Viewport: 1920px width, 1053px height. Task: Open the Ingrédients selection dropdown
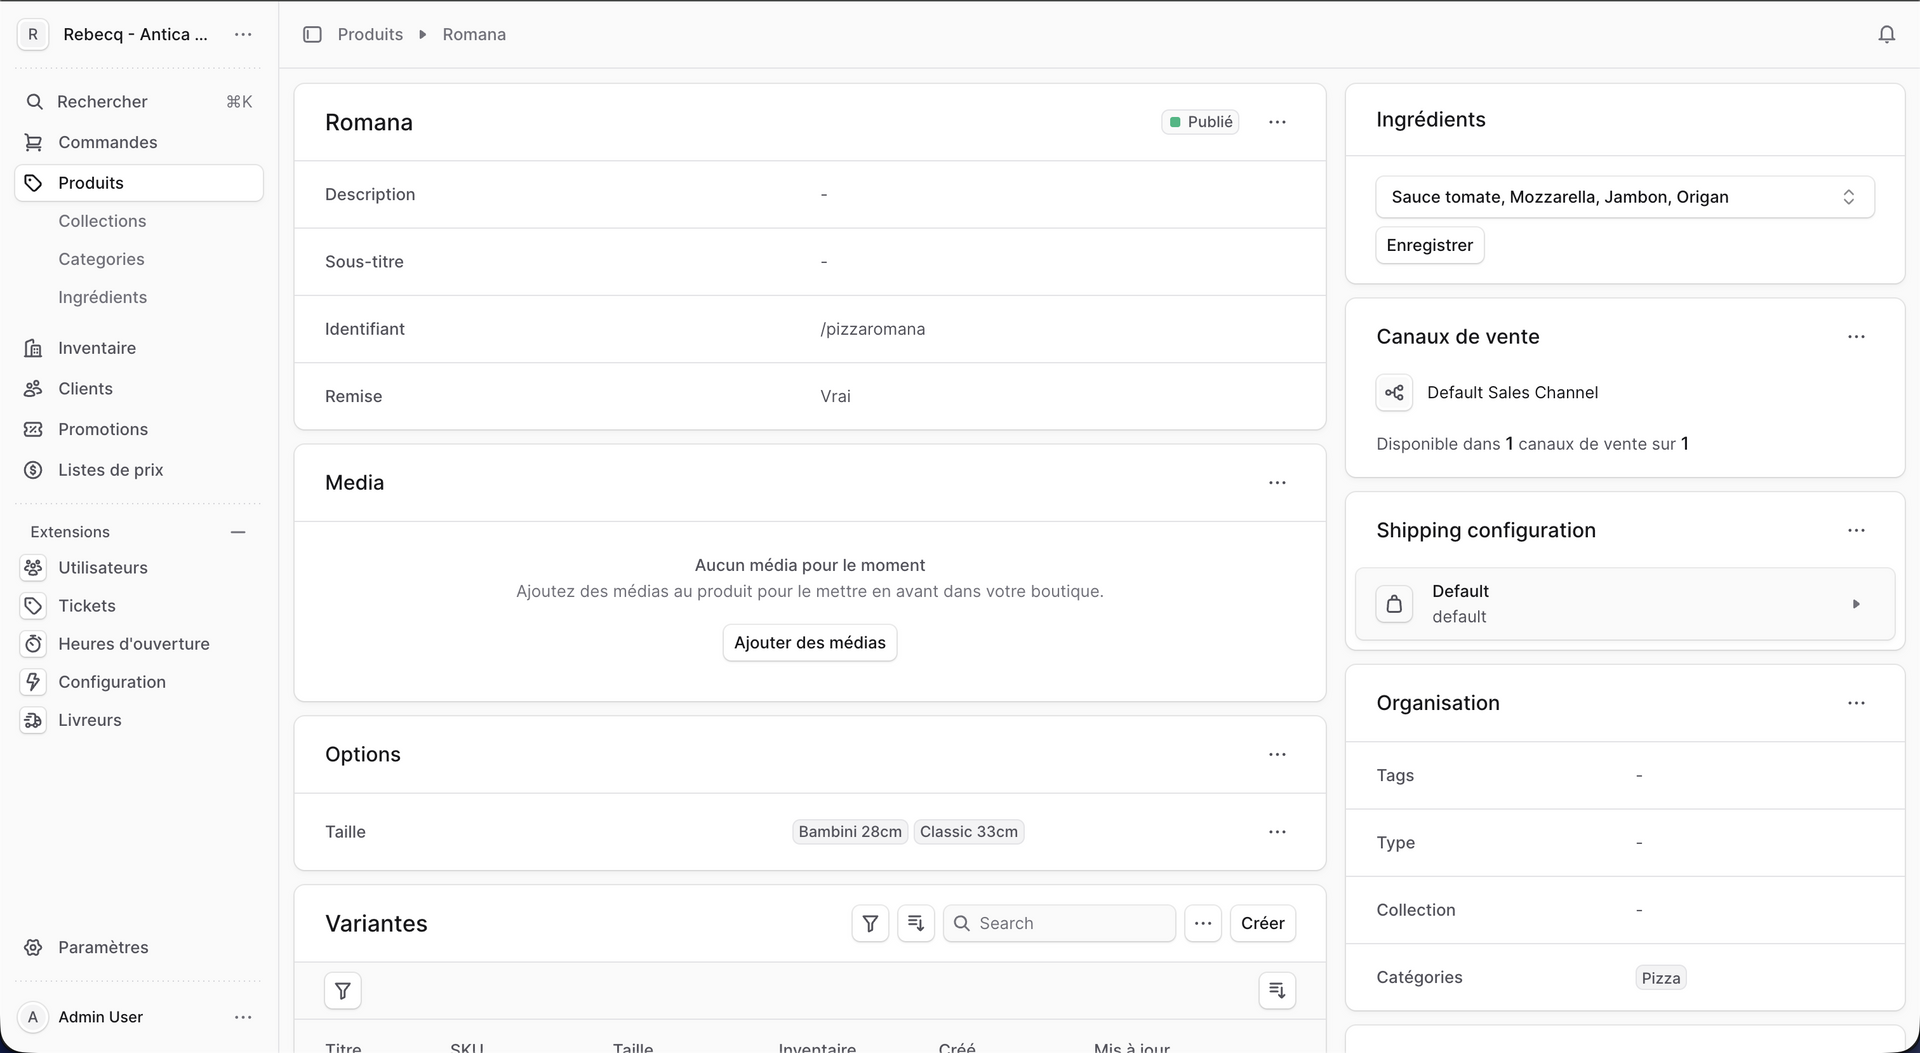pos(1624,197)
